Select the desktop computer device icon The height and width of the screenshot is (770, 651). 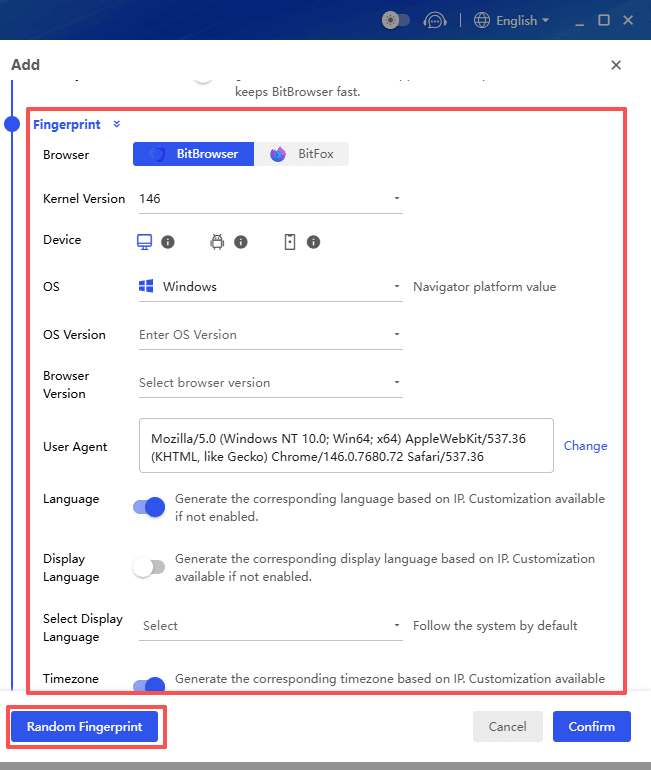(144, 242)
